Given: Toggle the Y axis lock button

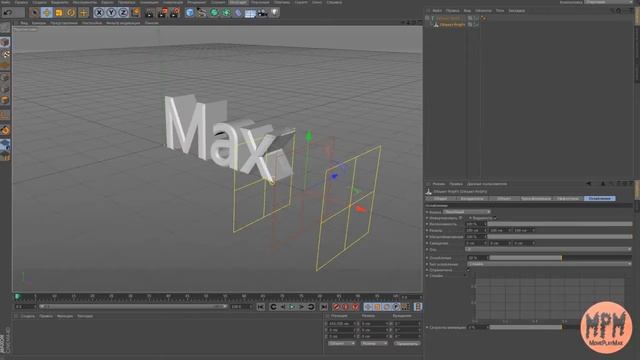Looking at the screenshot, I should click(111, 13).
